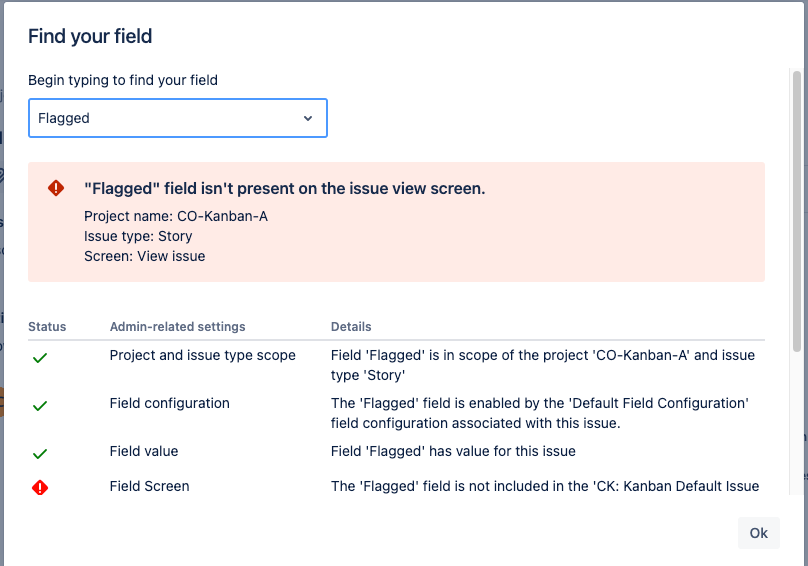Click the "Flagged" field isn't present error heading

(x=284, y=188)
